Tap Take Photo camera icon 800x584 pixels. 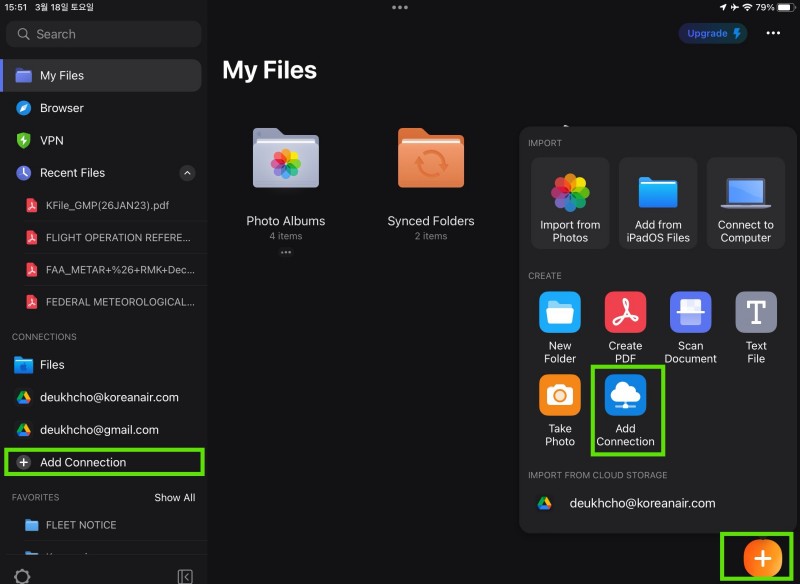click(x=560, y=396)
